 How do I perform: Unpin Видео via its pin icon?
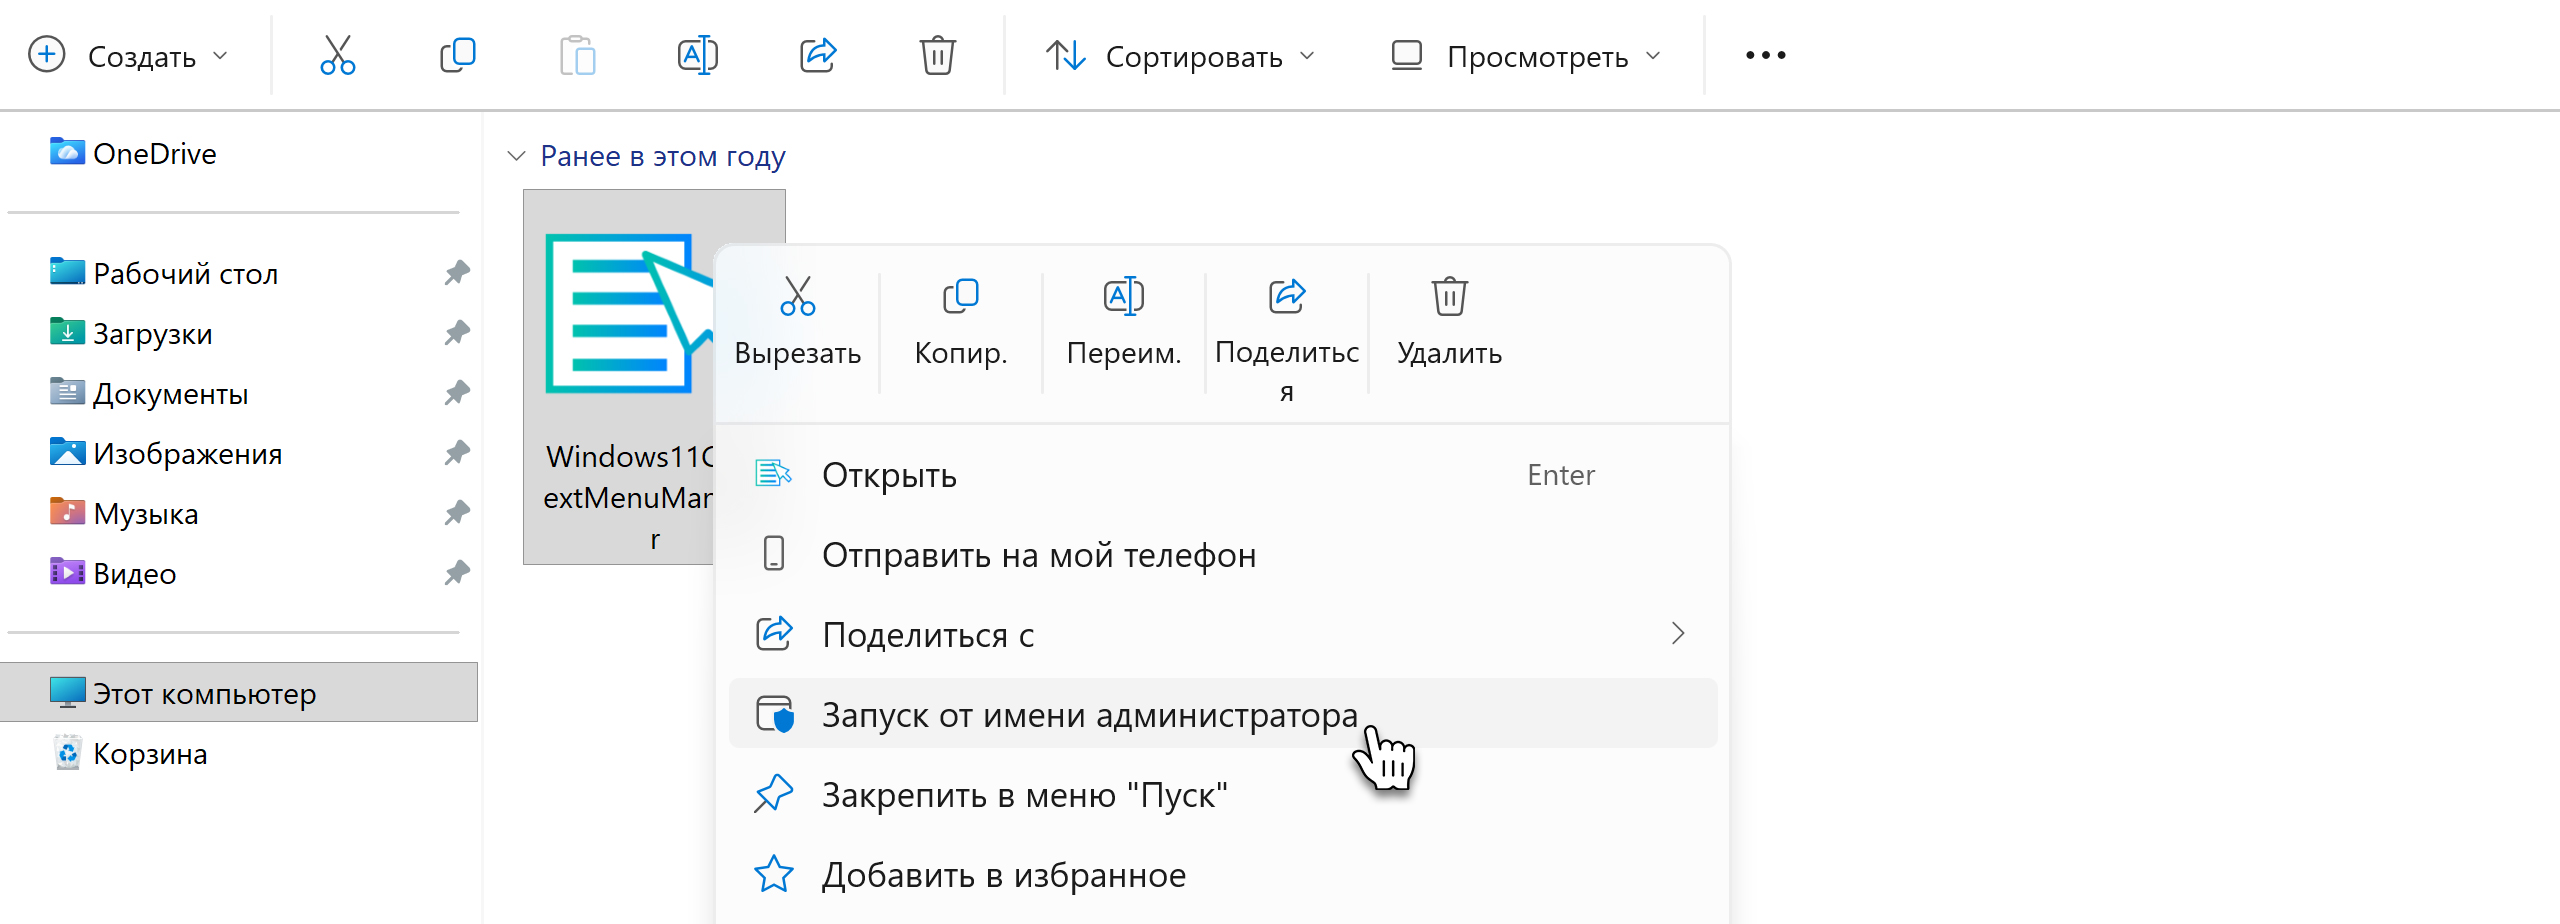tap(457, 572)
